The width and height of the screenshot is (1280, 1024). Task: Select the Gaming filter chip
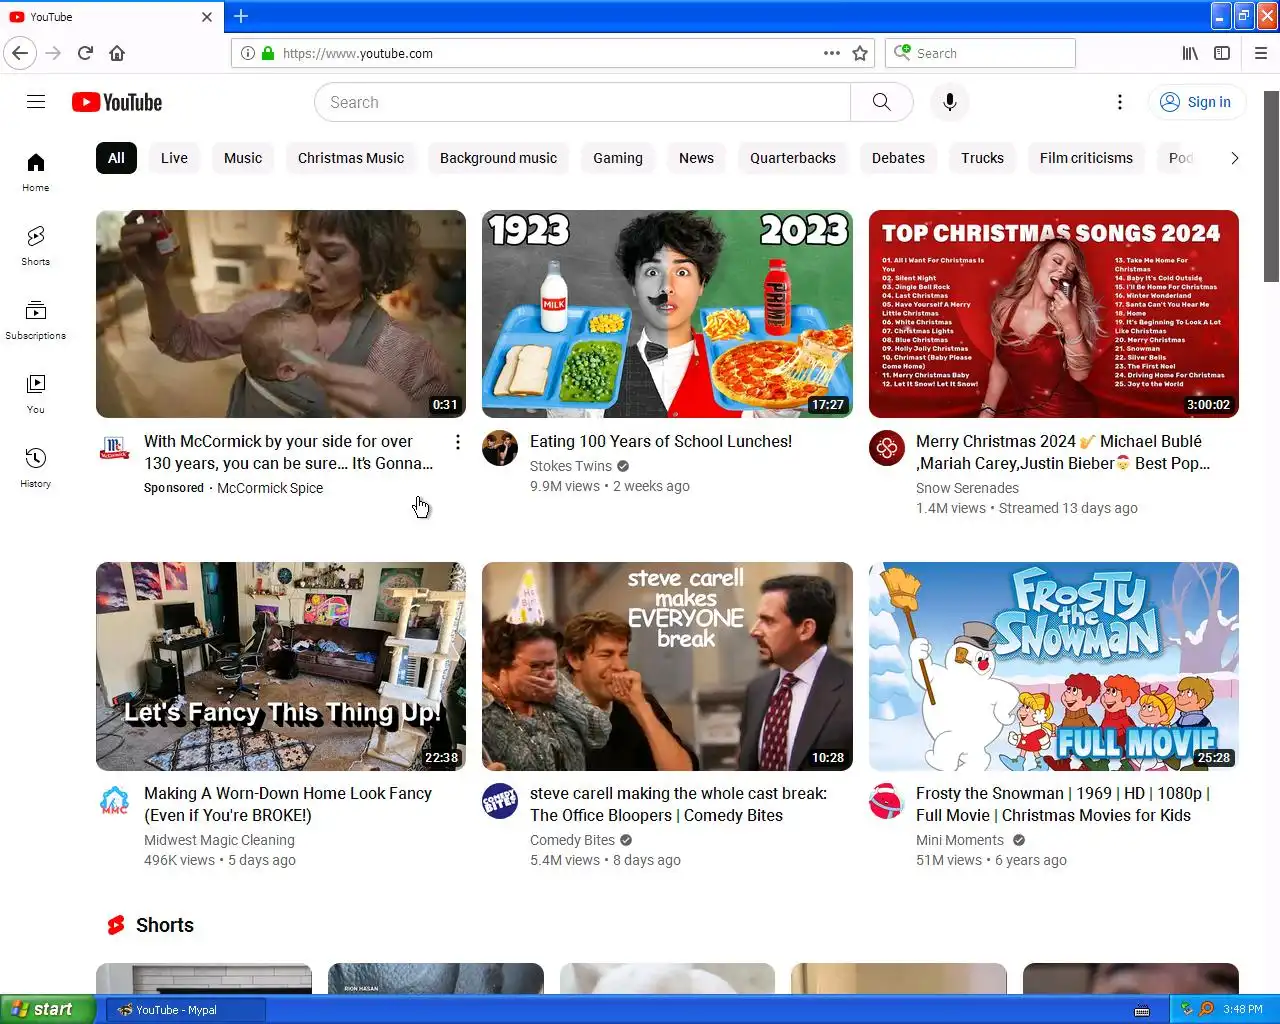tap(618, 158)
